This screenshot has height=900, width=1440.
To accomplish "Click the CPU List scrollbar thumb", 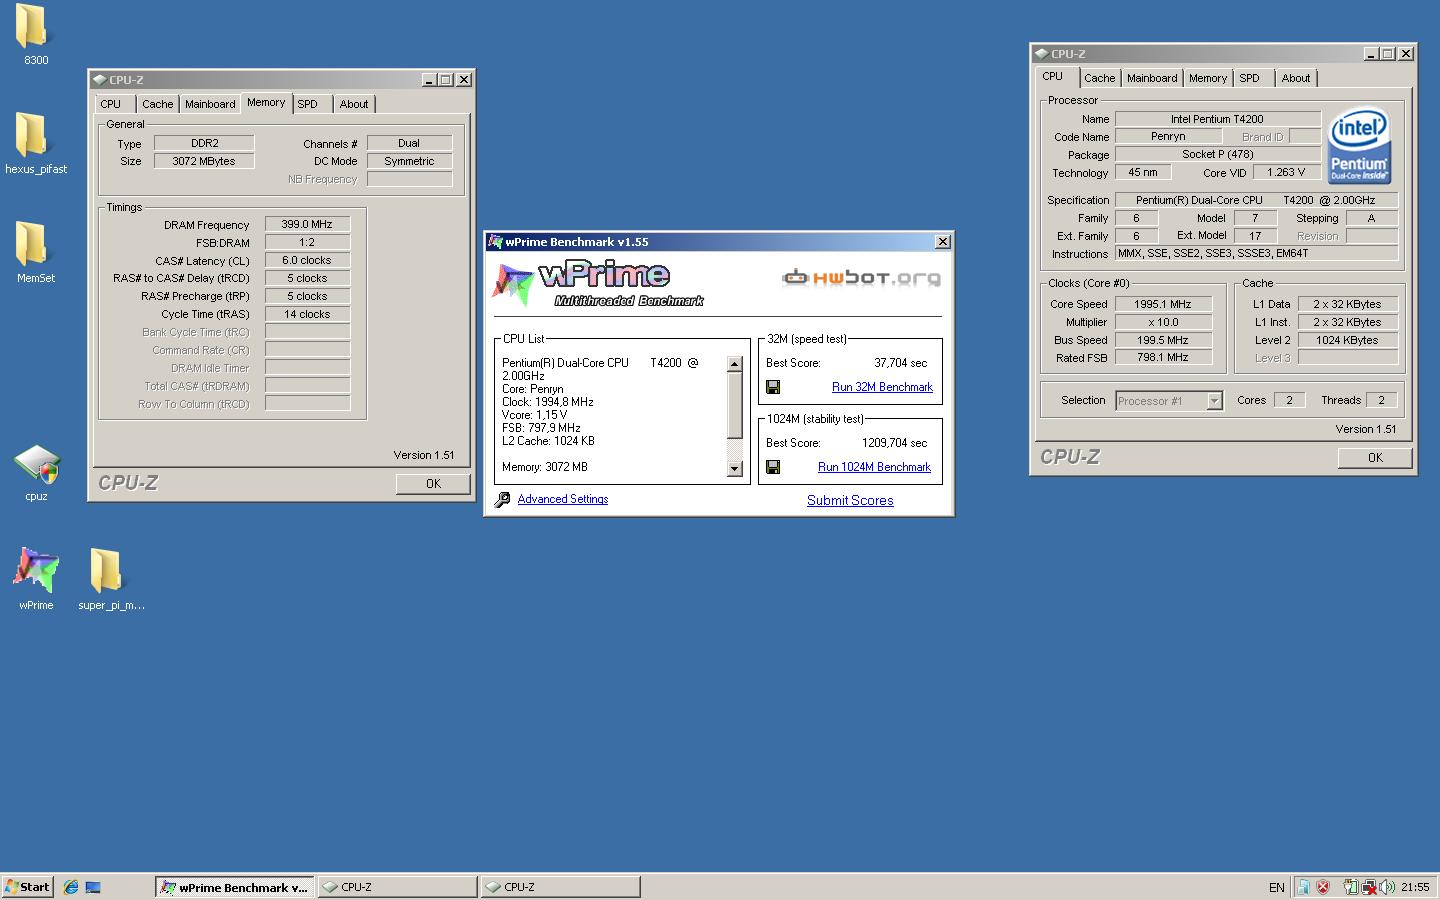I will (x=734, y=407).
